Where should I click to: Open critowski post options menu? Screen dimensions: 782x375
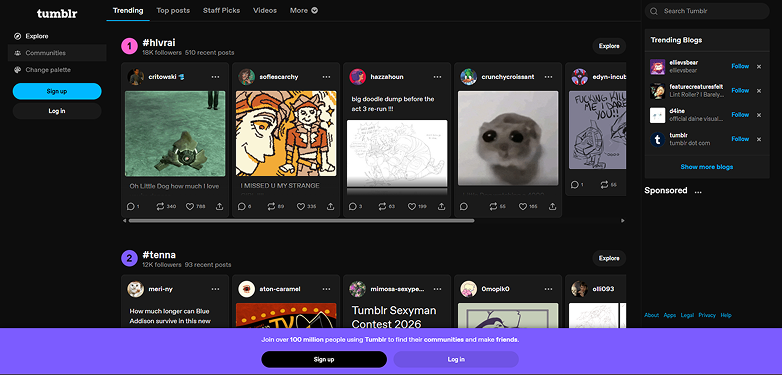pyautogui.click(x=215, y=77)
